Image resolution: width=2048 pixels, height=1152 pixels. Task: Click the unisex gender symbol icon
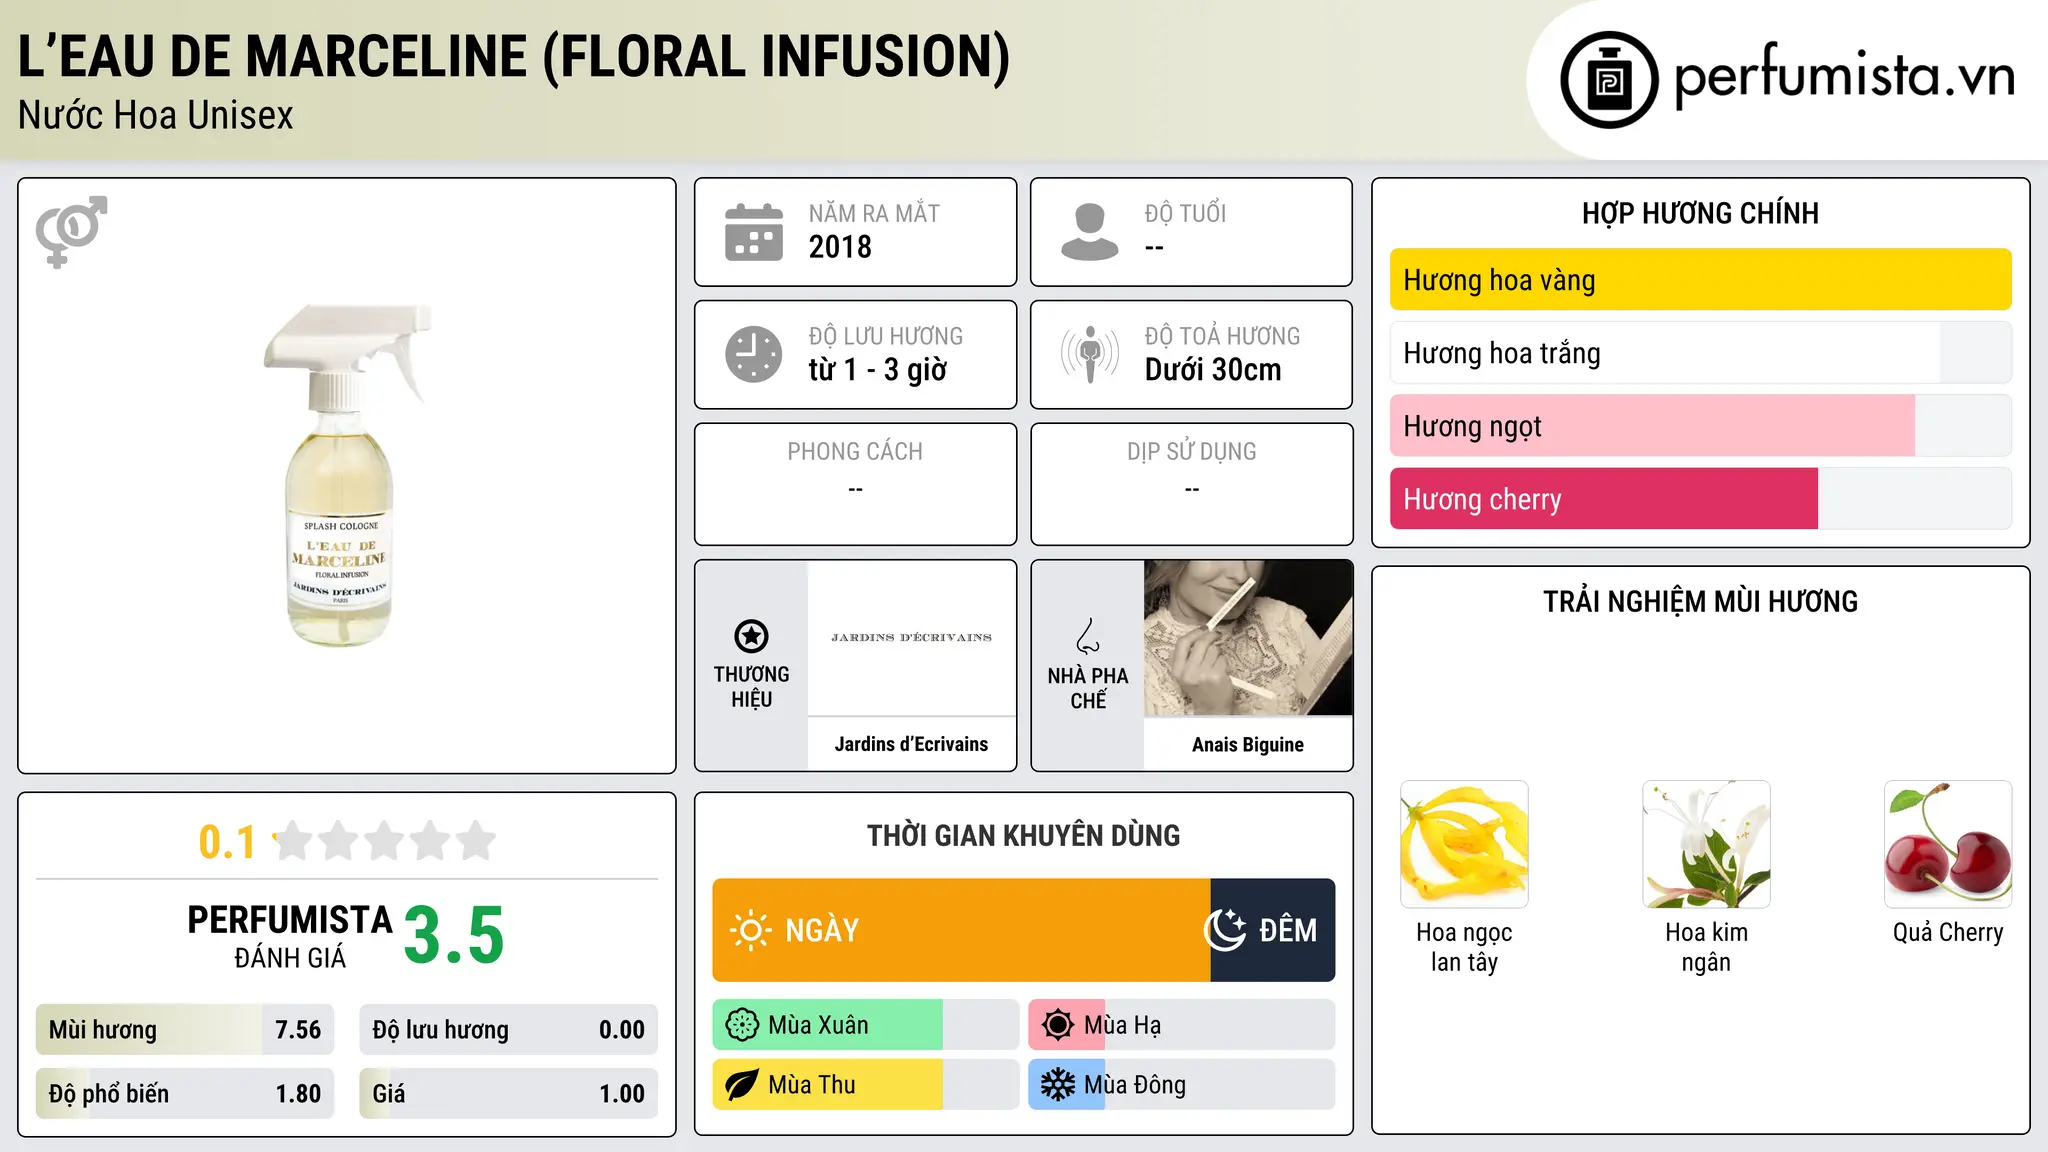(71, 232)
